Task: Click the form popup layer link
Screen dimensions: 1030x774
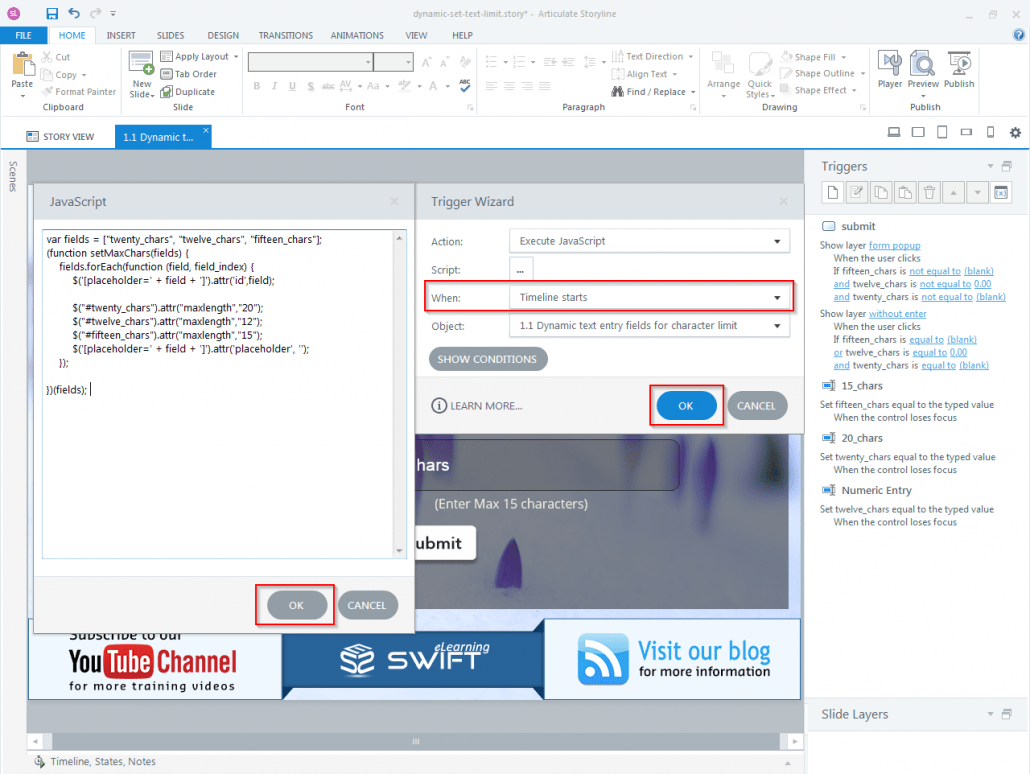Action: (894, 245)
